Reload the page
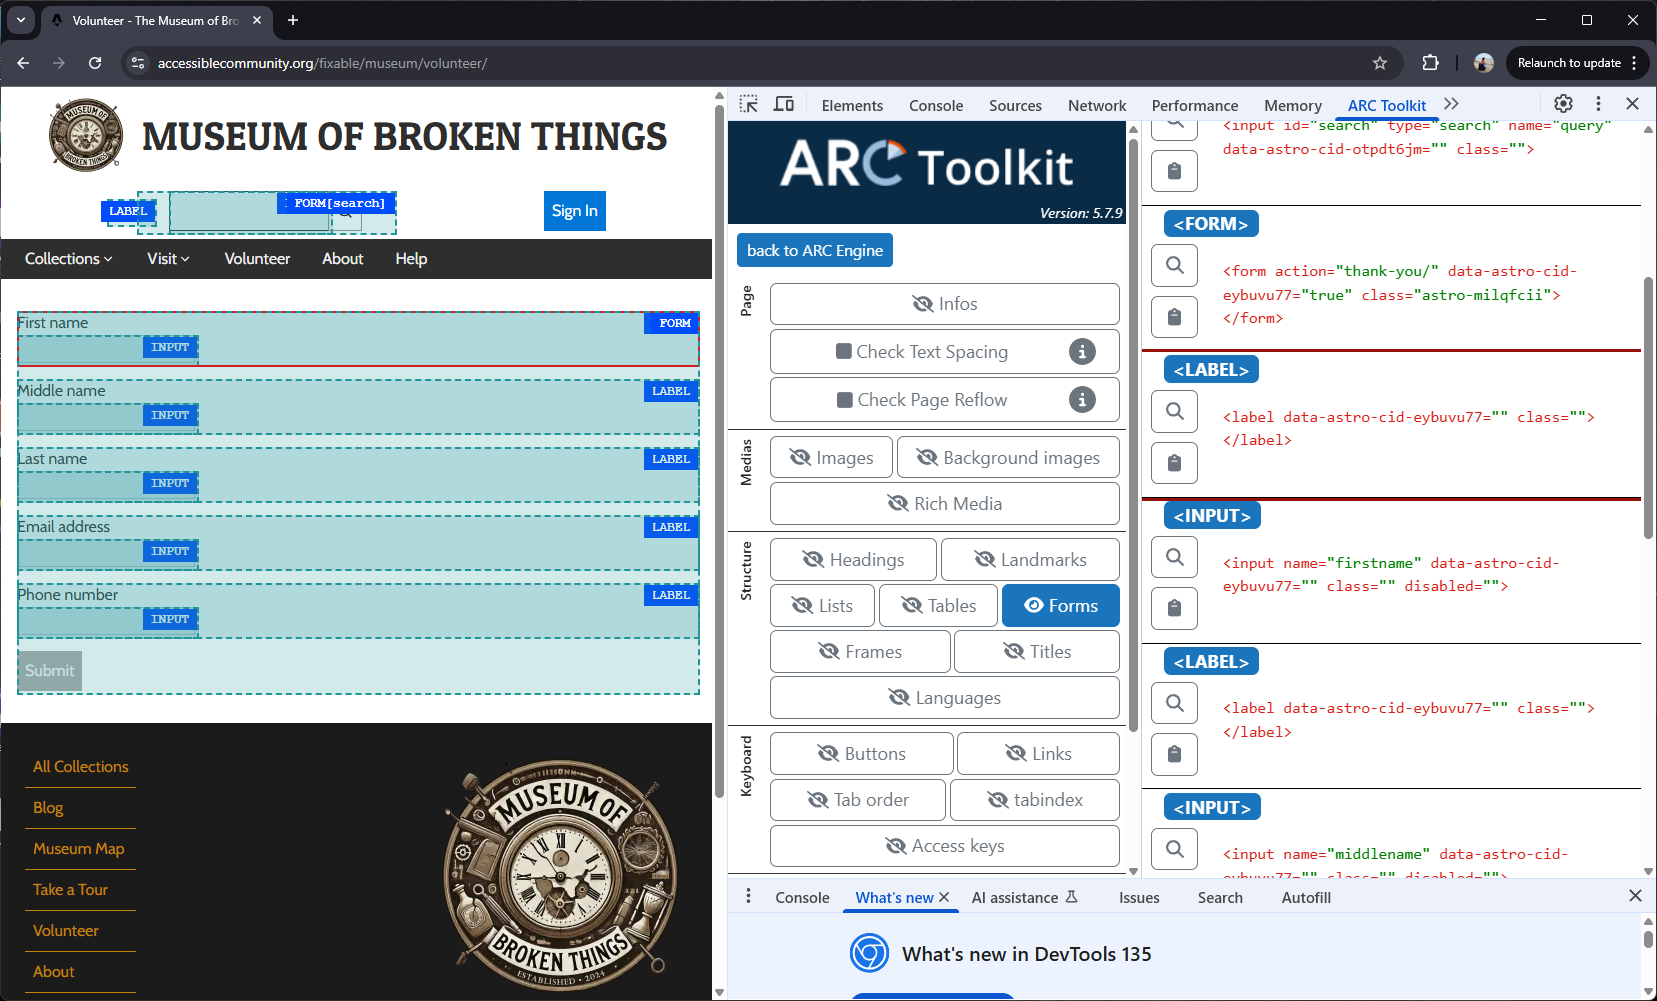This screenshot has height=1001, width=1657. point(95,63)
